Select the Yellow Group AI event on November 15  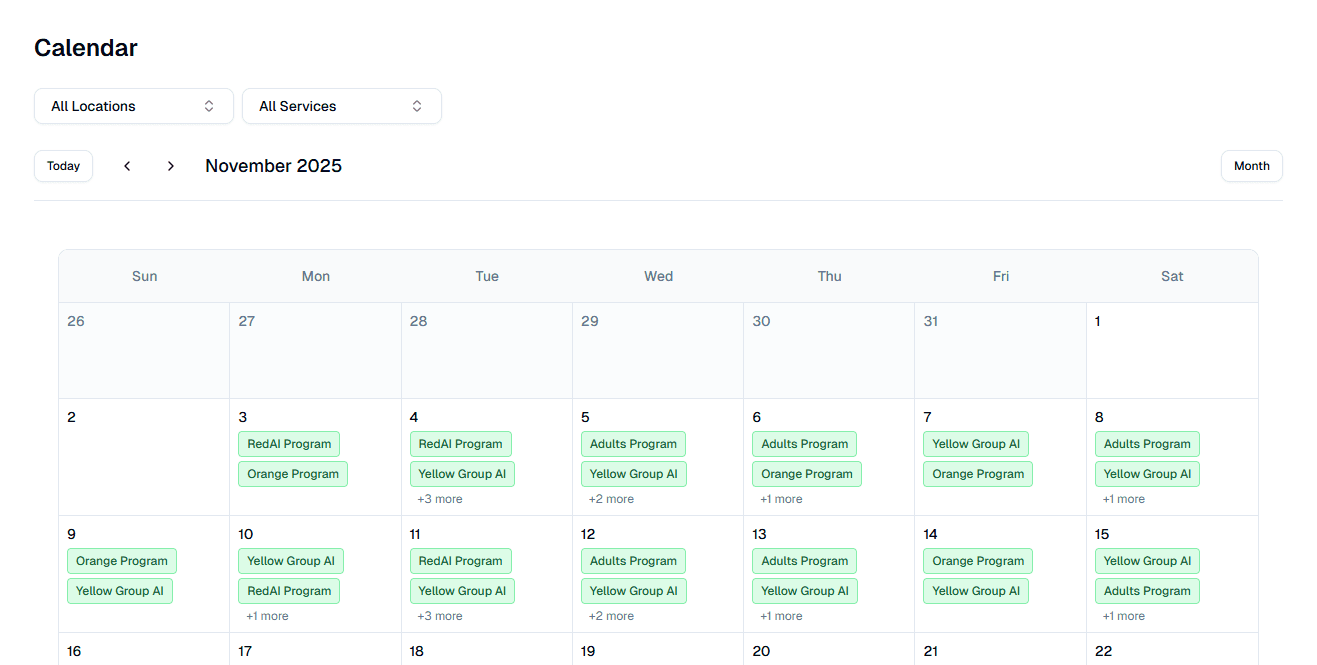click(1146, 560)
